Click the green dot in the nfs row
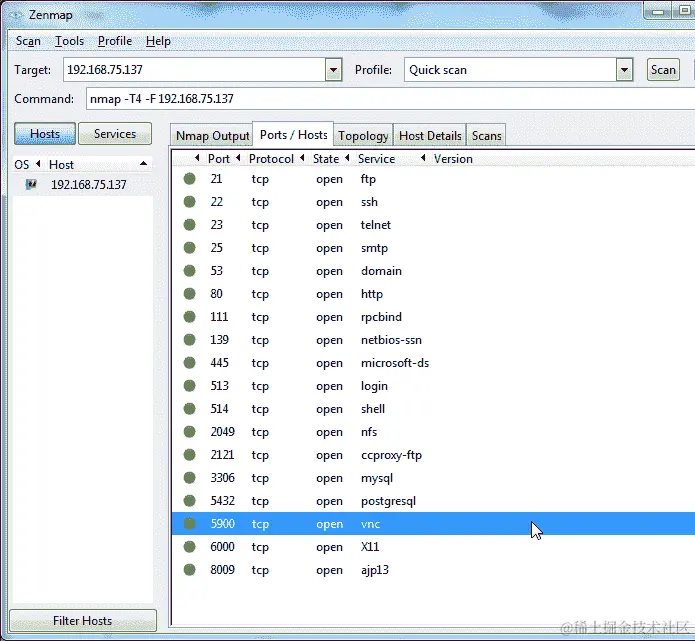Image resolution: width=695 pixels, height=641 pixels. coord(190,432)
